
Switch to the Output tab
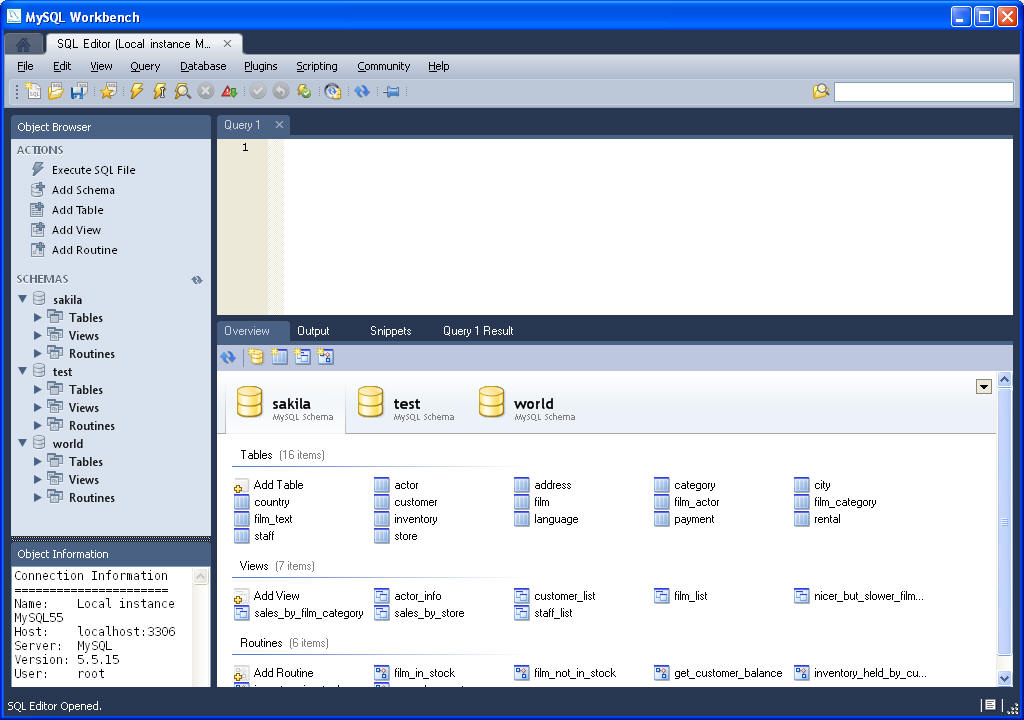[x=313, y=331]
